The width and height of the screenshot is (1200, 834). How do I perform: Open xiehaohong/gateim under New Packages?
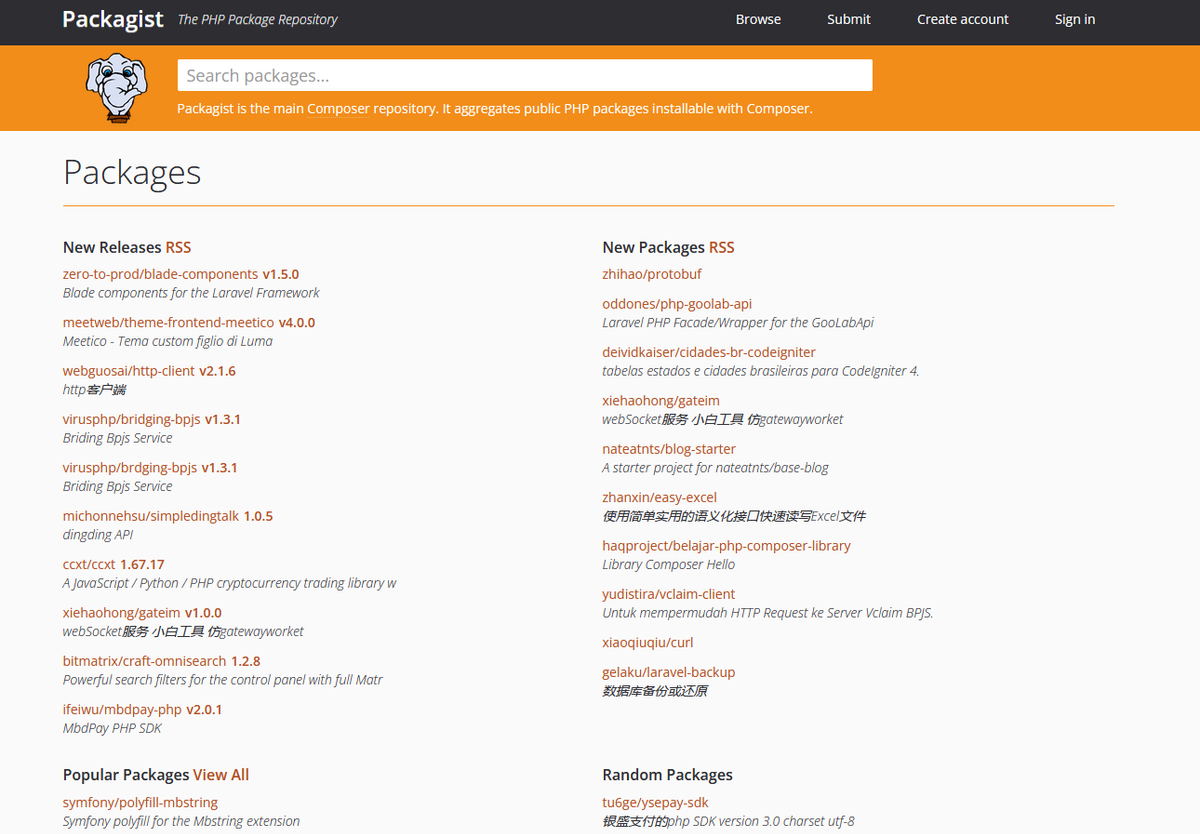pos(661,401)
